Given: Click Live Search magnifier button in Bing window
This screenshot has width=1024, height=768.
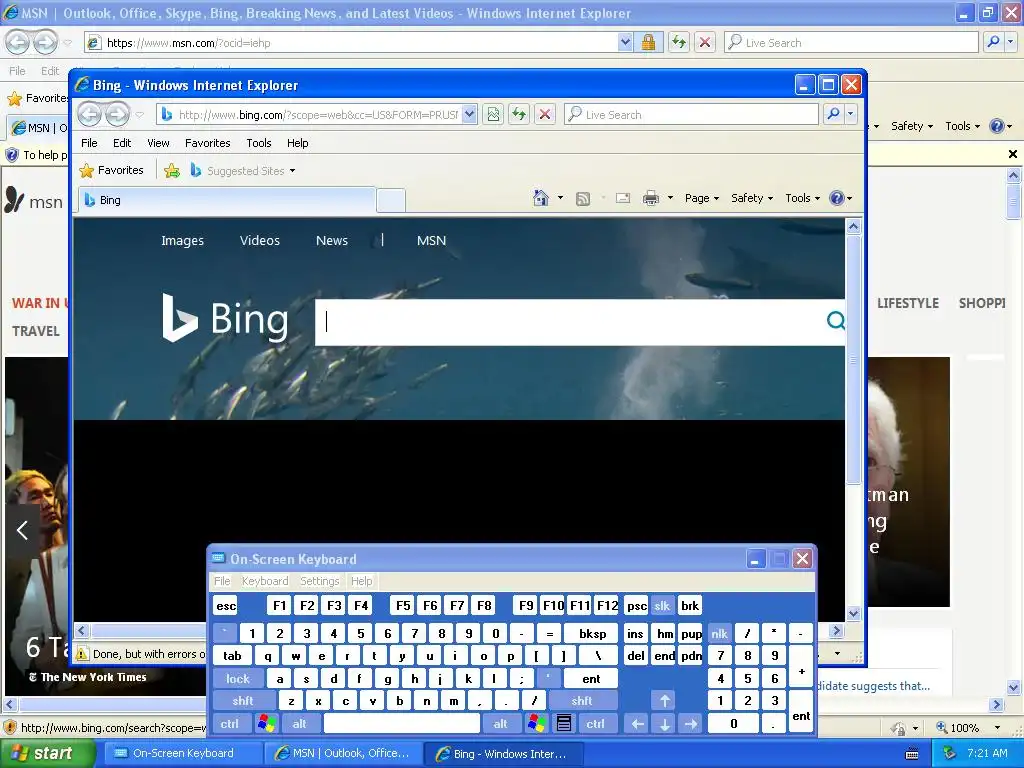Looking at the screenshot, I should click(x=833, y=115).
